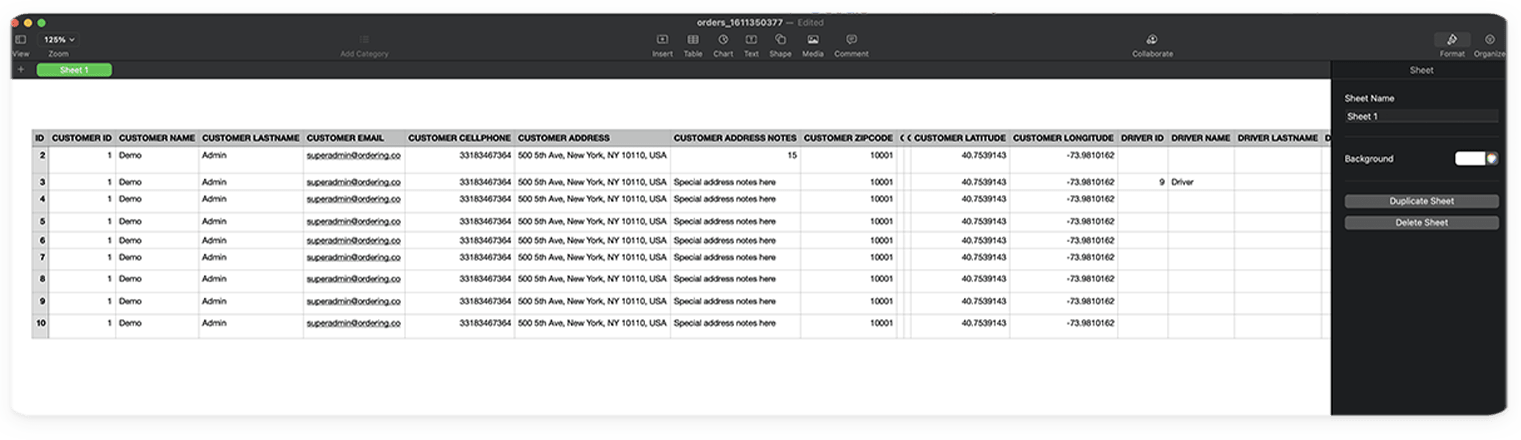Select the ID column header
The width and height of the screenshot is (1521, 440).
pyautogui.click(x=40, y=138)
